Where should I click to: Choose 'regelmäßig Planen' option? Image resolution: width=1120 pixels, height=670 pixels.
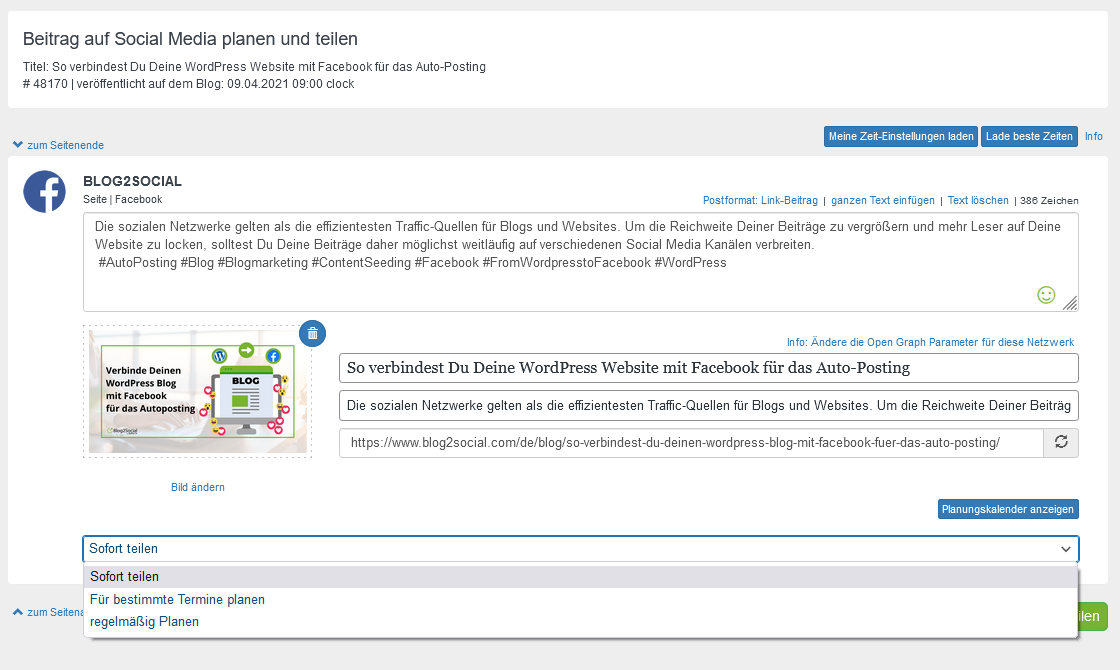click(580, 621)
